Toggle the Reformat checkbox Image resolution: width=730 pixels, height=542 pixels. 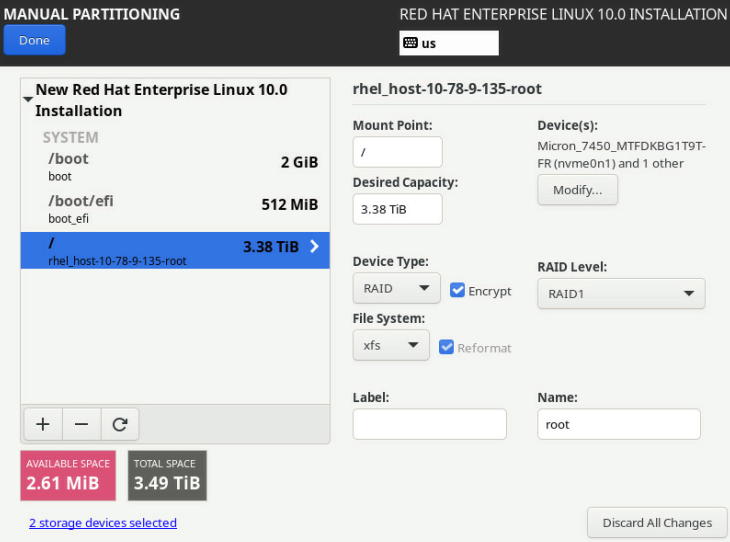(x=446, y=347)
